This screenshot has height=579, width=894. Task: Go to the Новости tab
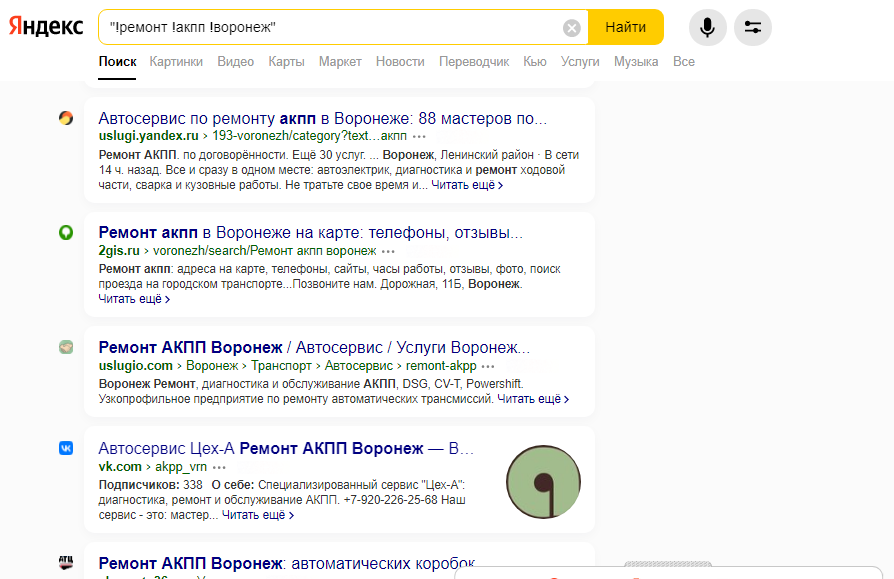pyautogui.click(x=400, y=62)
